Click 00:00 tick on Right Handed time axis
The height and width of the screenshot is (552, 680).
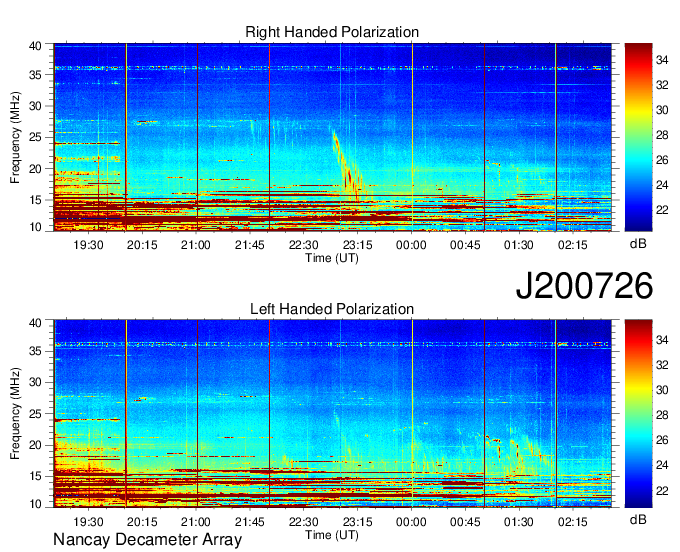click(x=411, y=245)
